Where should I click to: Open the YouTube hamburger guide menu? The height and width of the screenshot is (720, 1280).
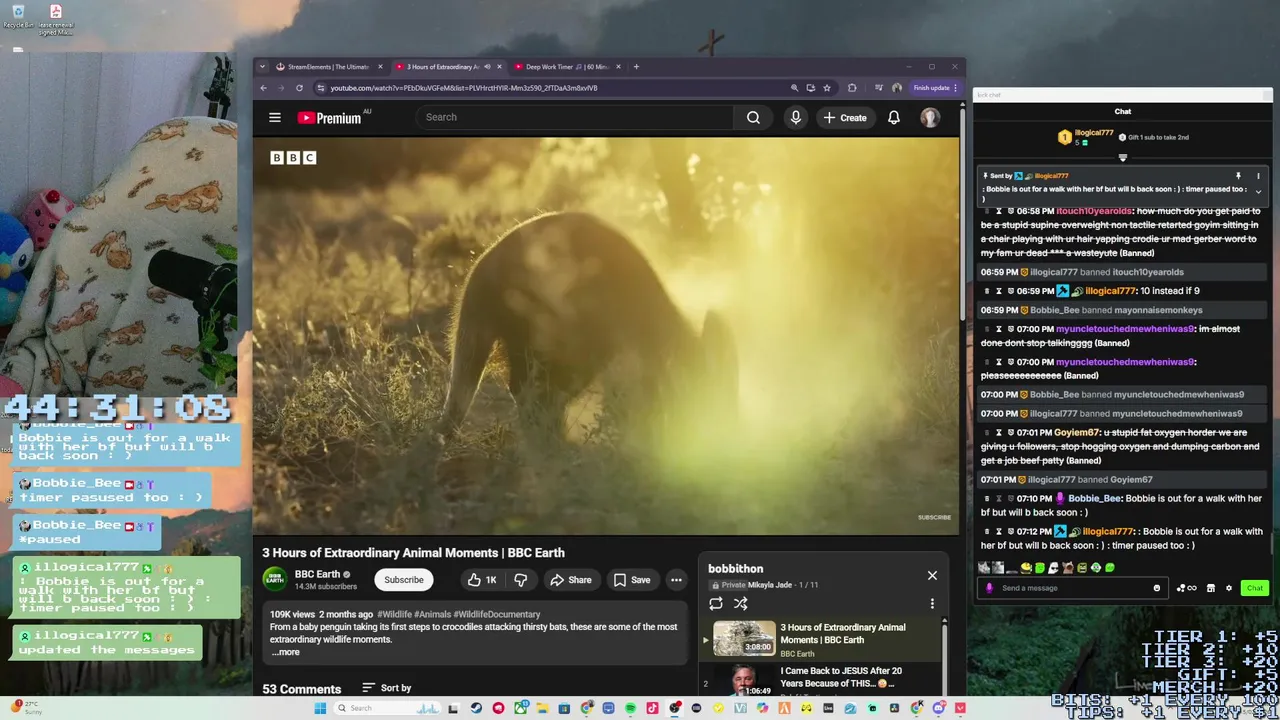point(274,117)
